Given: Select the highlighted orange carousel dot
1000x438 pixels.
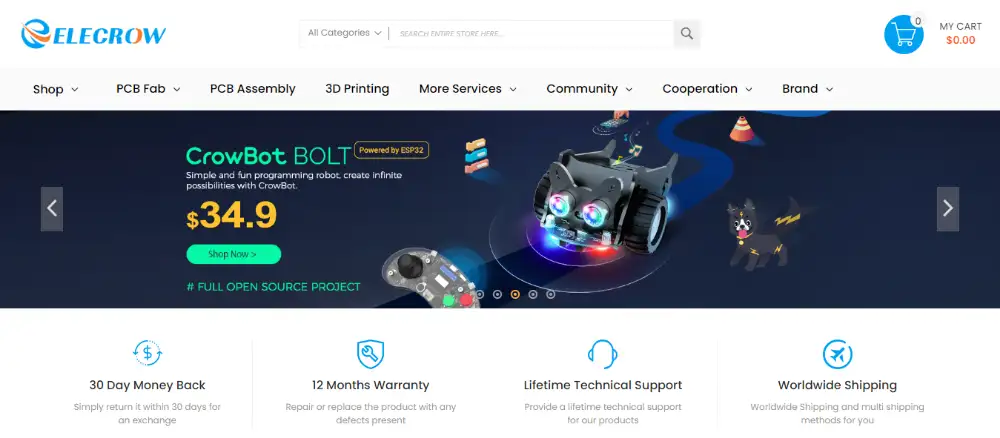Looking at the screenshot, I should [515, 295].
